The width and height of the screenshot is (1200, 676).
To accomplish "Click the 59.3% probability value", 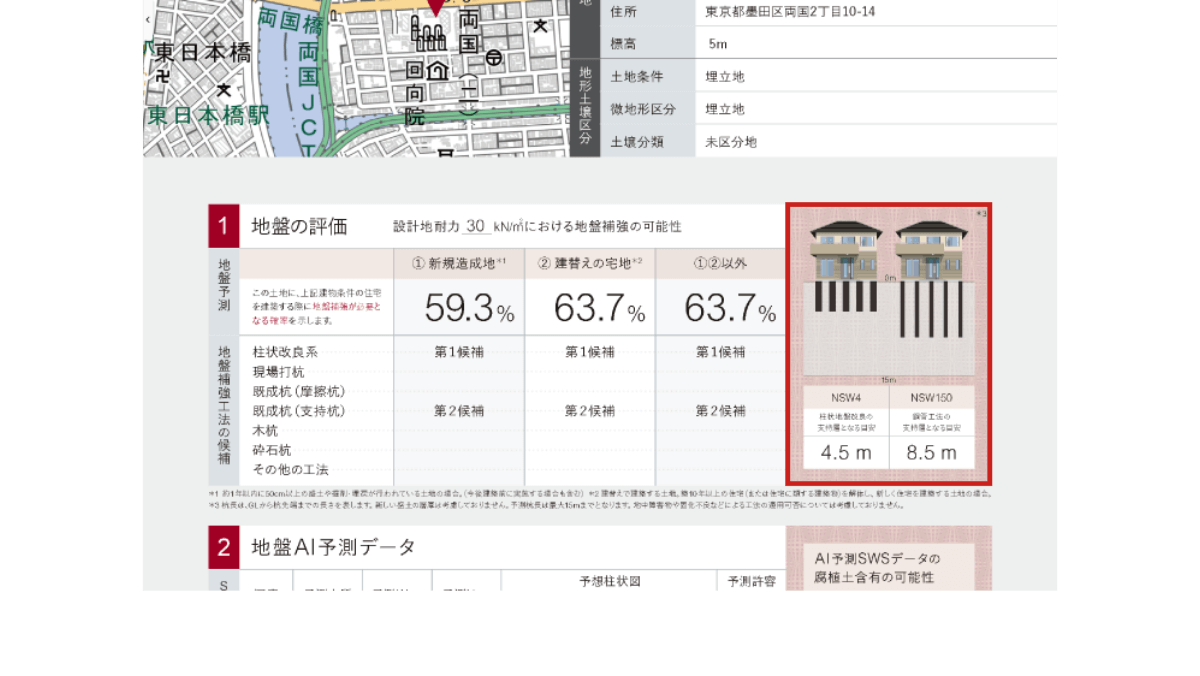I will [469, 309].
